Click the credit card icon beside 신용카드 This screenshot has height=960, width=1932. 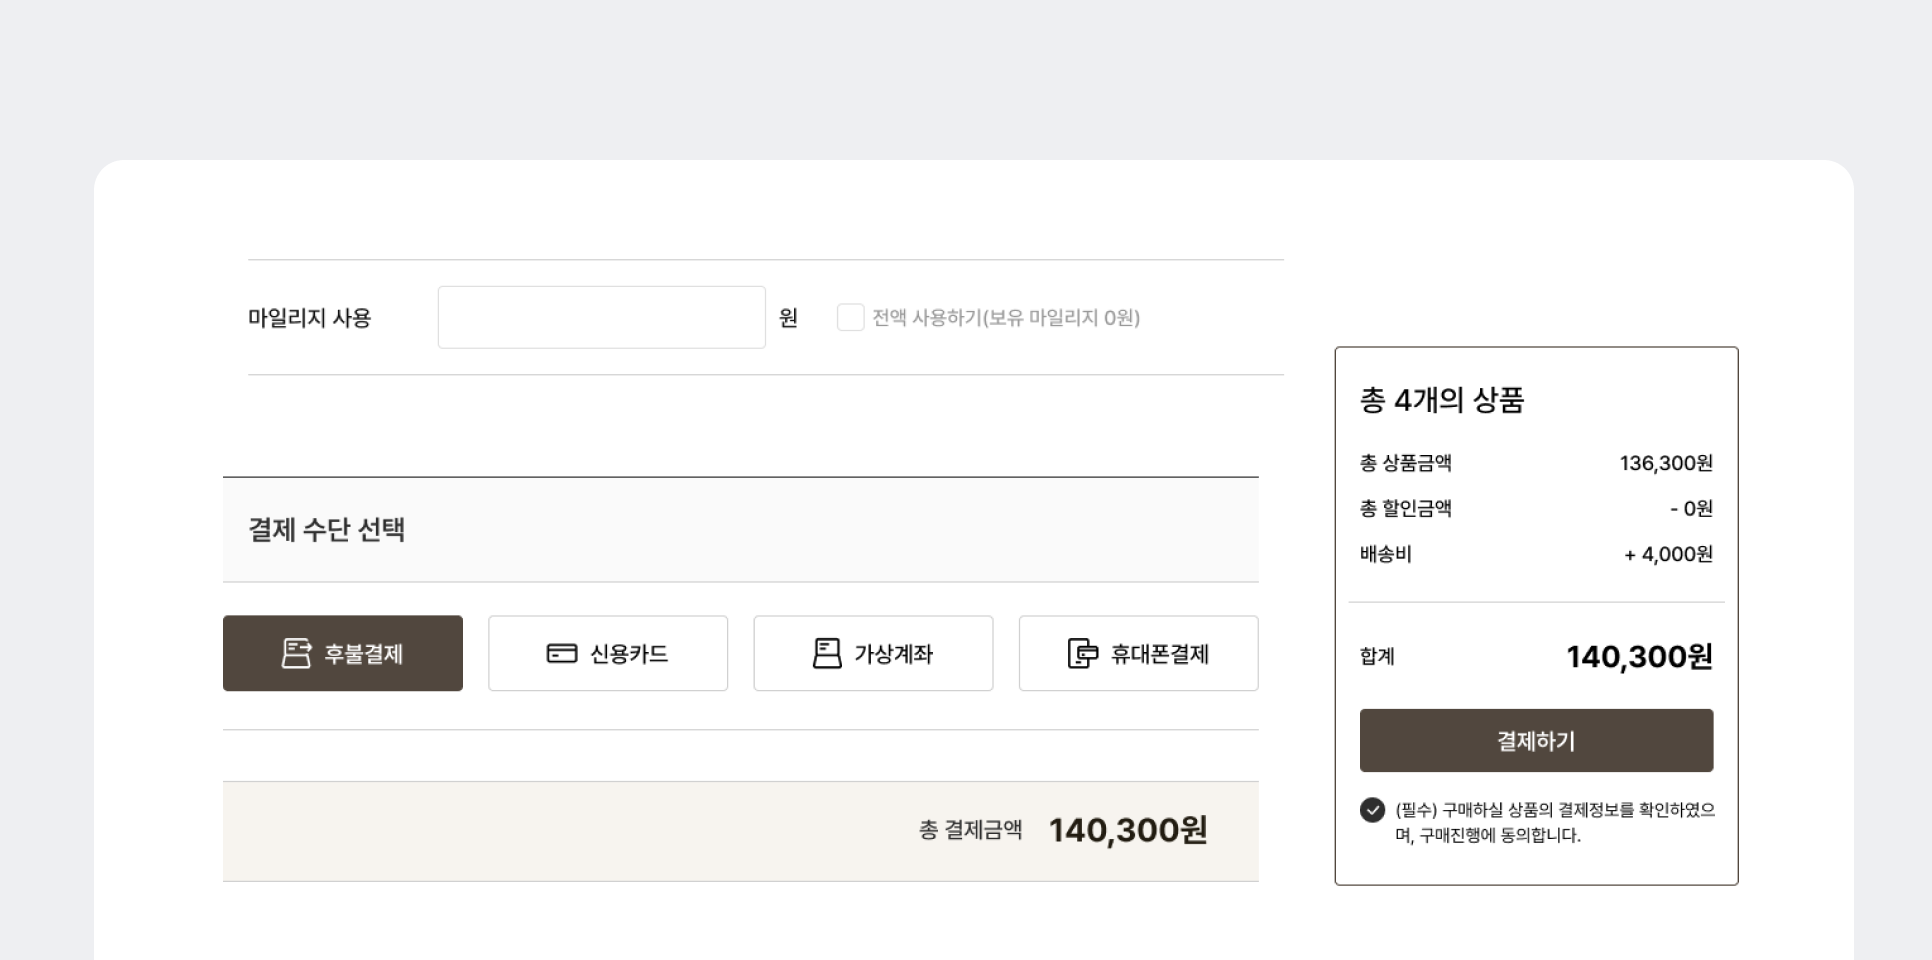(562, 653)
